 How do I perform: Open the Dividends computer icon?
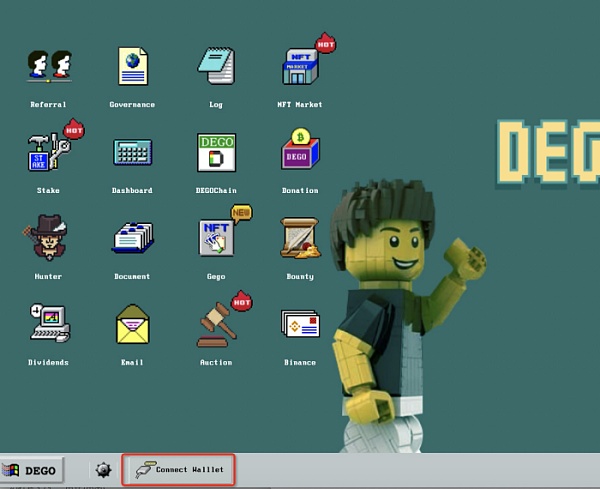point(48,324)
